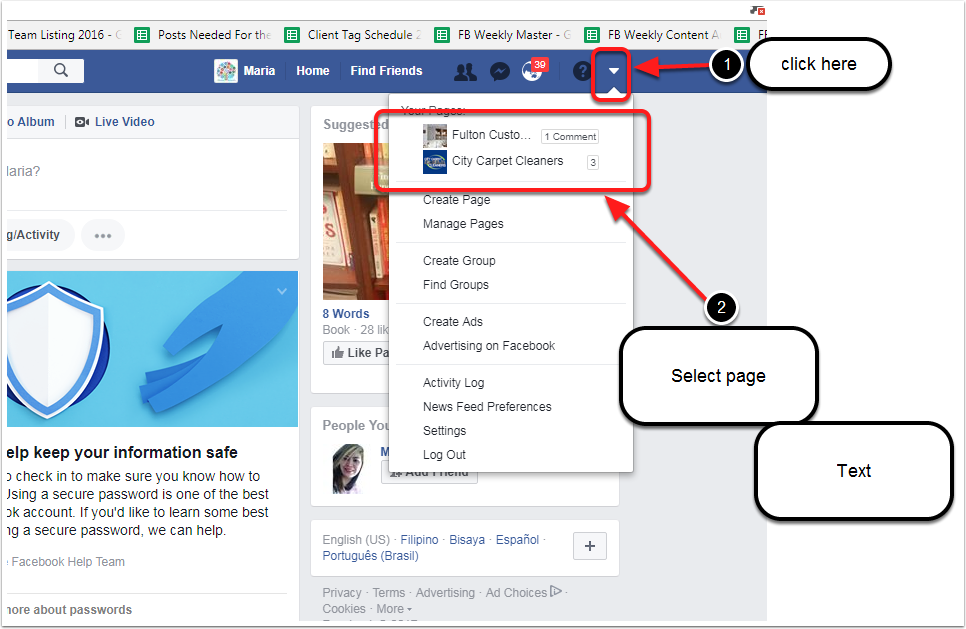Expand the security card chevron
This screenshot has width=966, height=629.
click(x=282, y=291)
